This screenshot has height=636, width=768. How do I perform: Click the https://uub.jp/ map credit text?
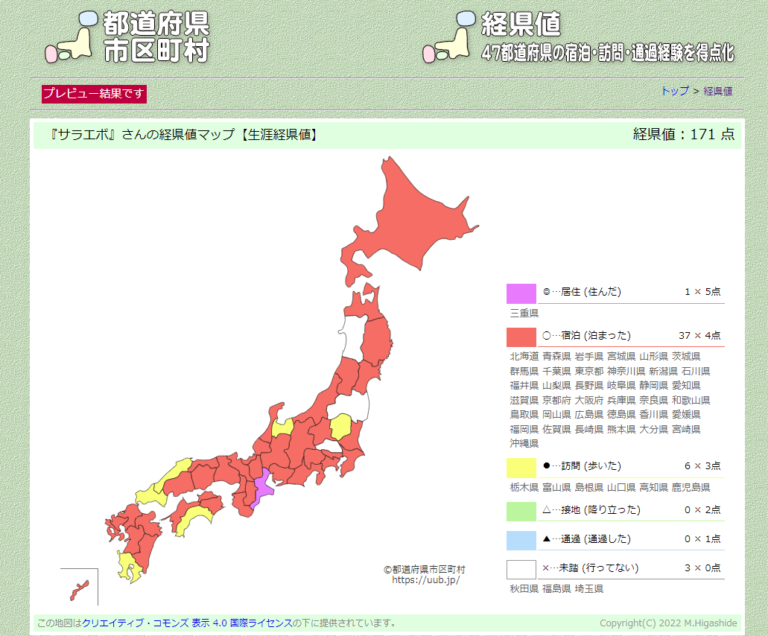click(425, 580)
